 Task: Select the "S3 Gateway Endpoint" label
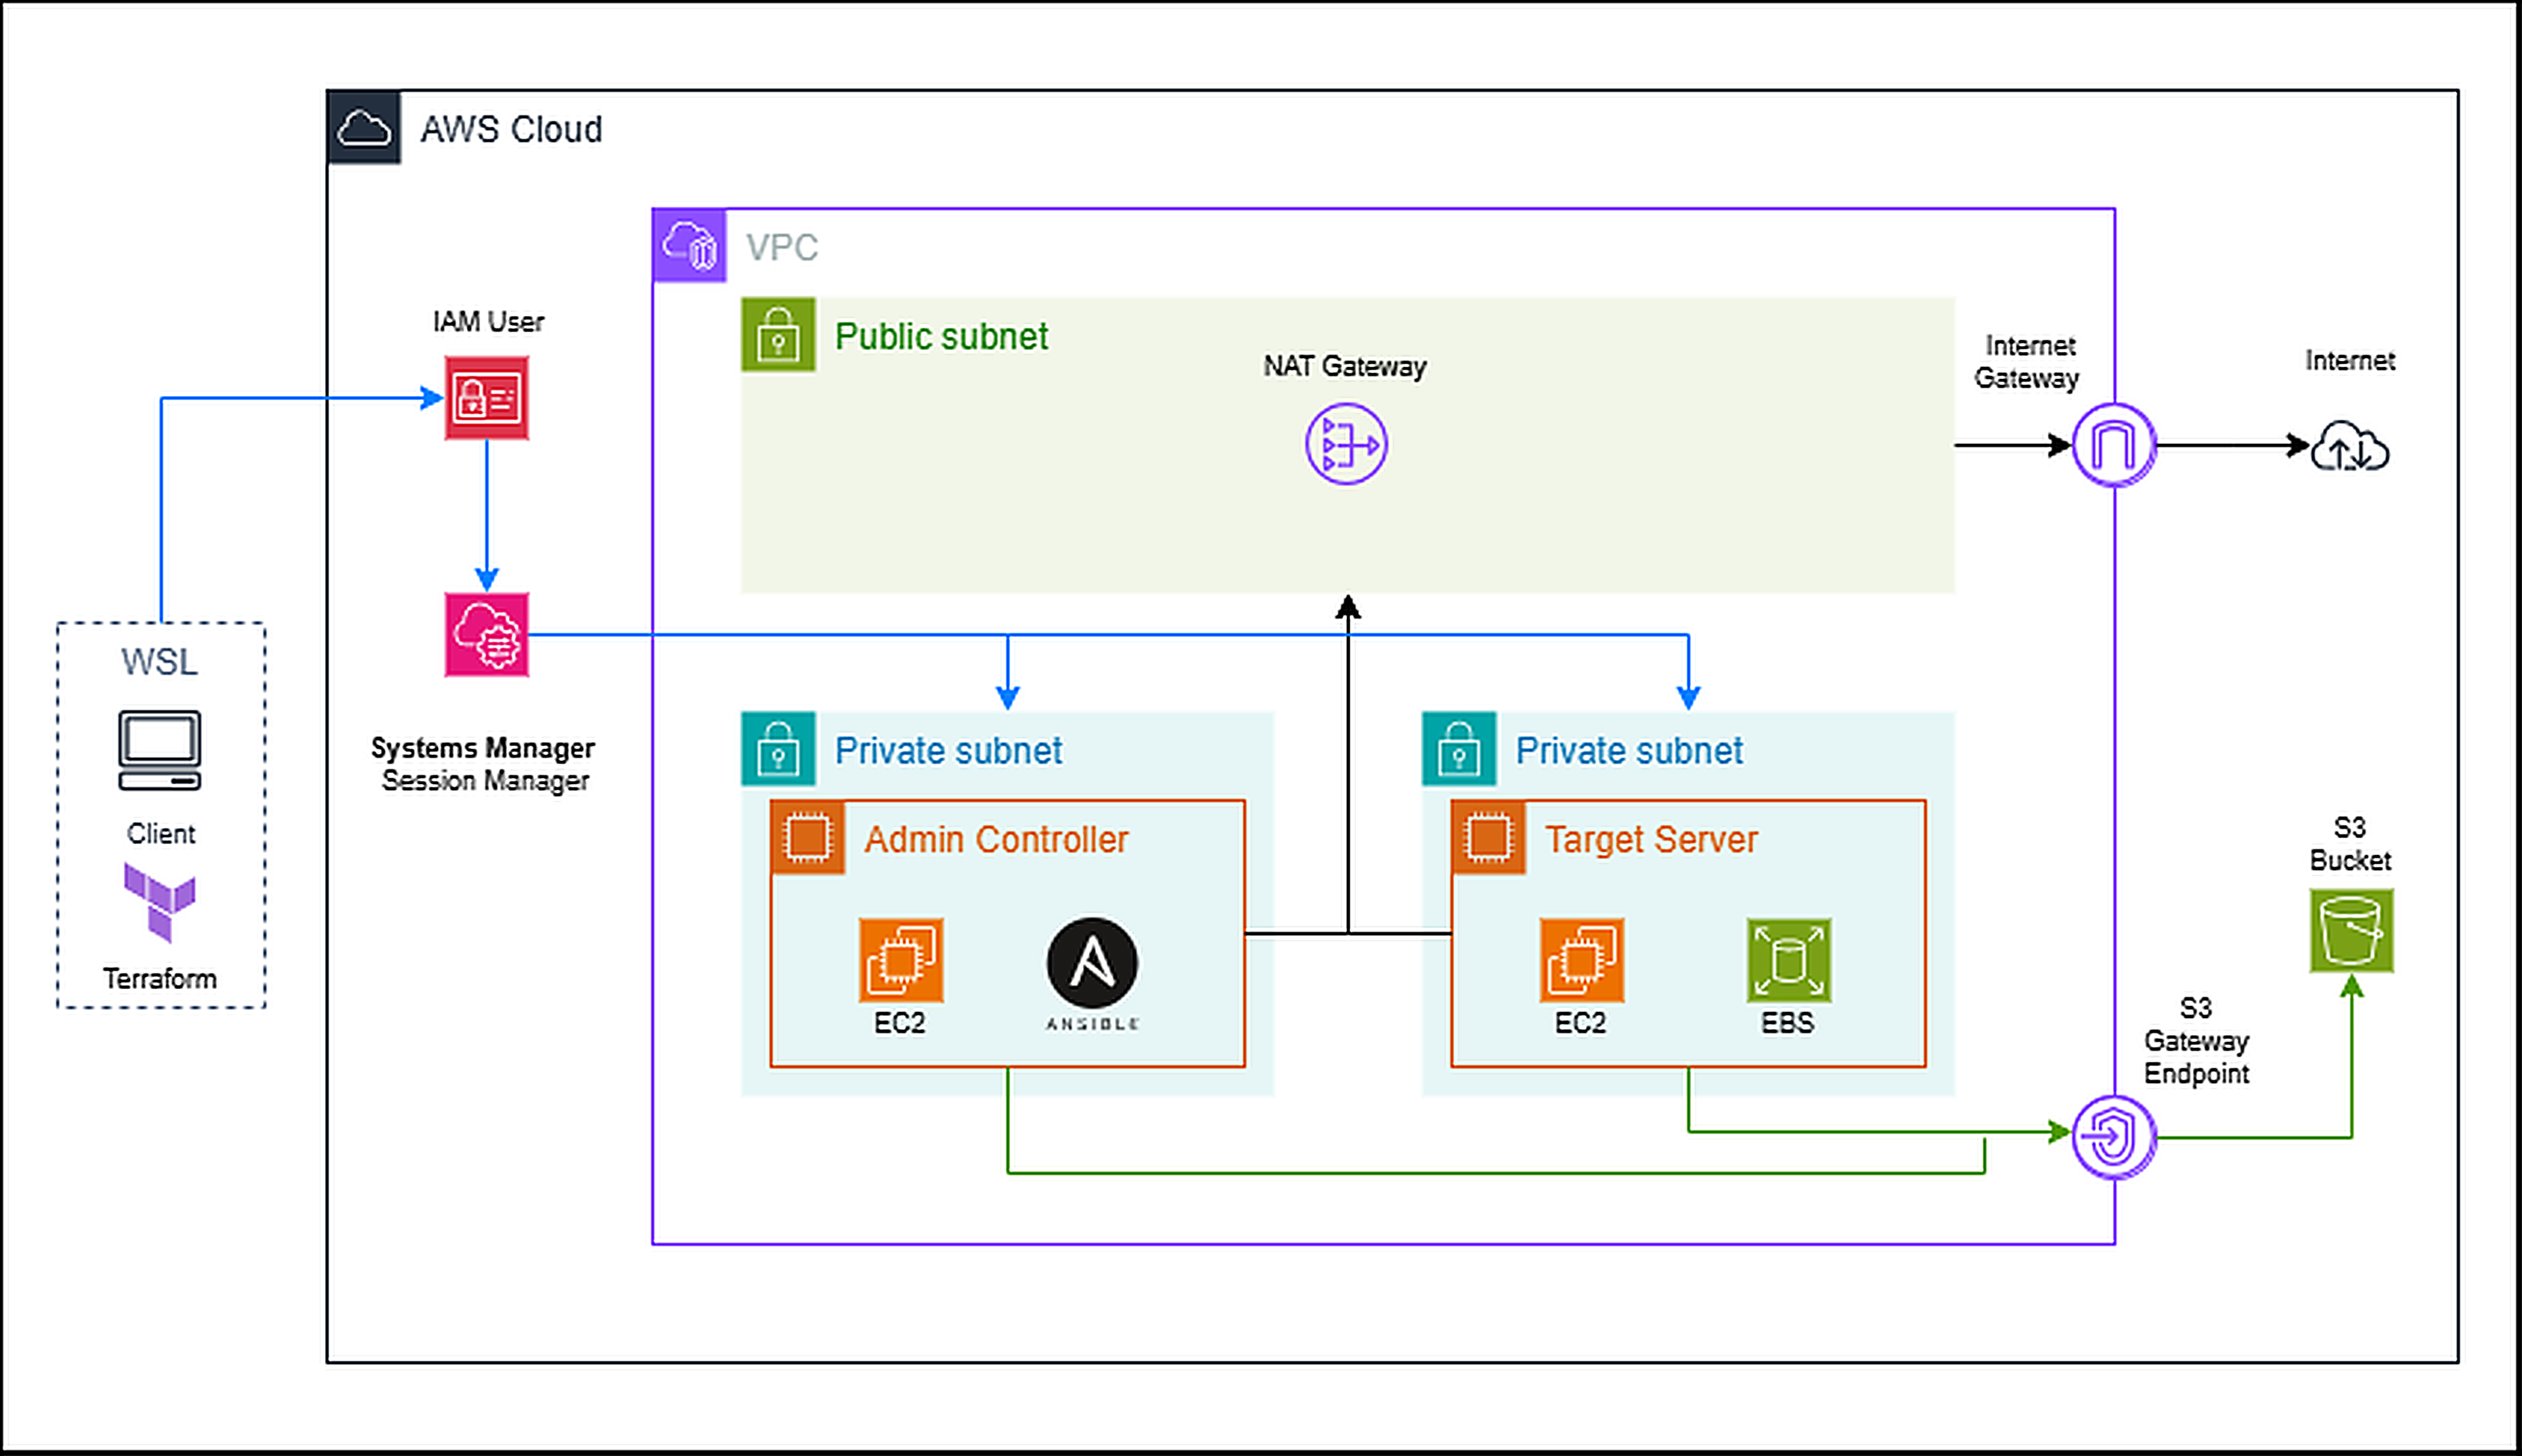pos(2196,1040)
